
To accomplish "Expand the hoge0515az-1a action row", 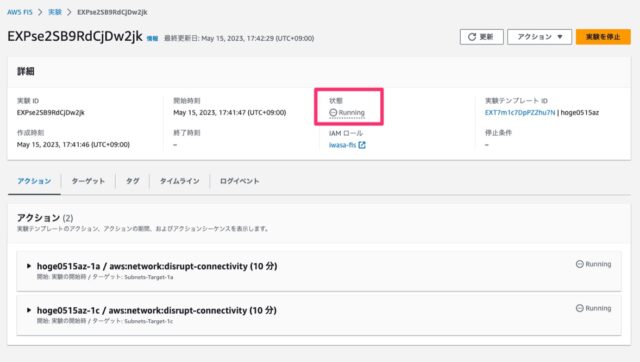I will [x=29, y=266].
